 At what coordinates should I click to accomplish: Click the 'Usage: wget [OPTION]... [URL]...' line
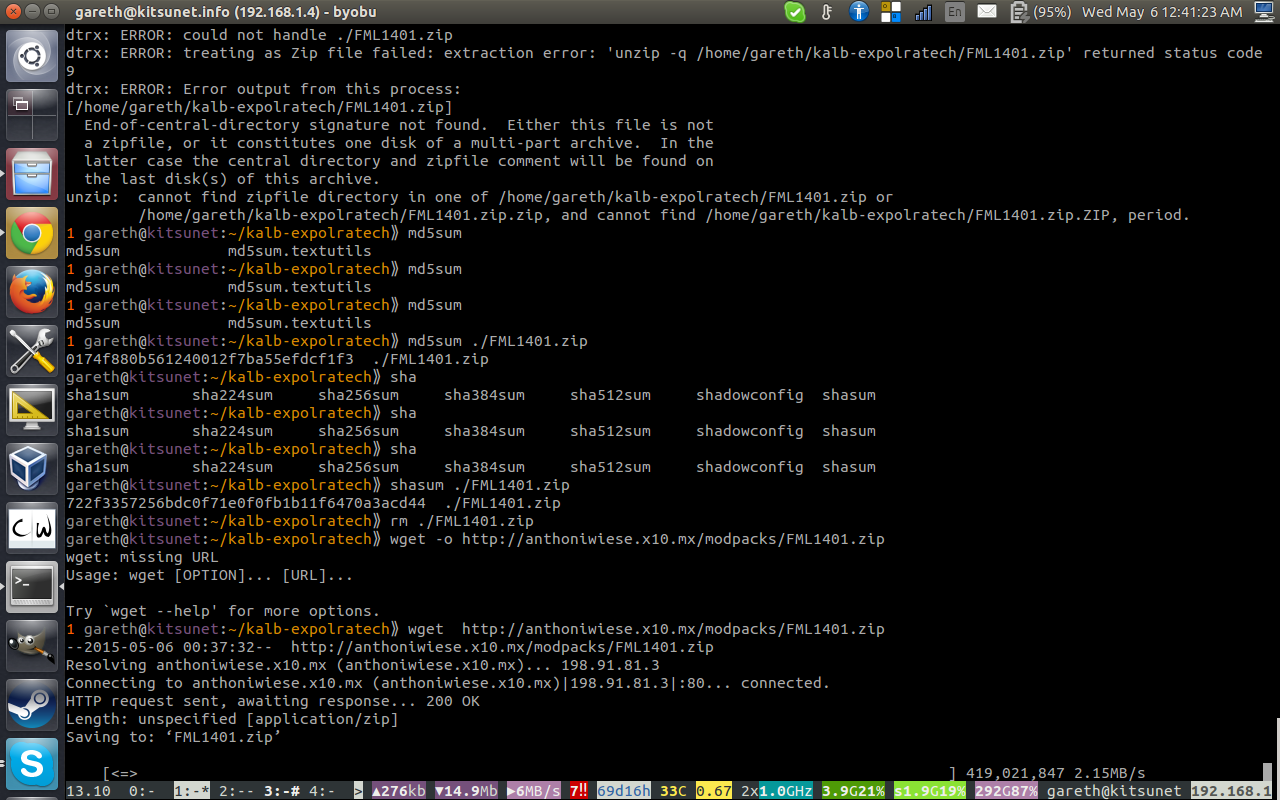pos(210,575)
